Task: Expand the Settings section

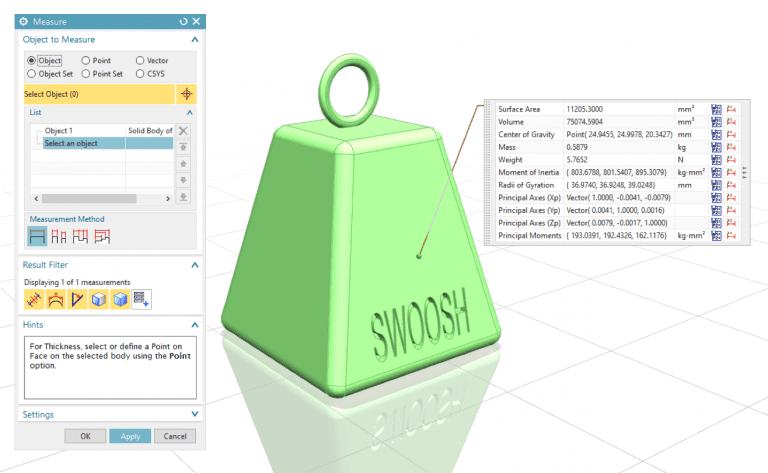Action: point(194,414)
